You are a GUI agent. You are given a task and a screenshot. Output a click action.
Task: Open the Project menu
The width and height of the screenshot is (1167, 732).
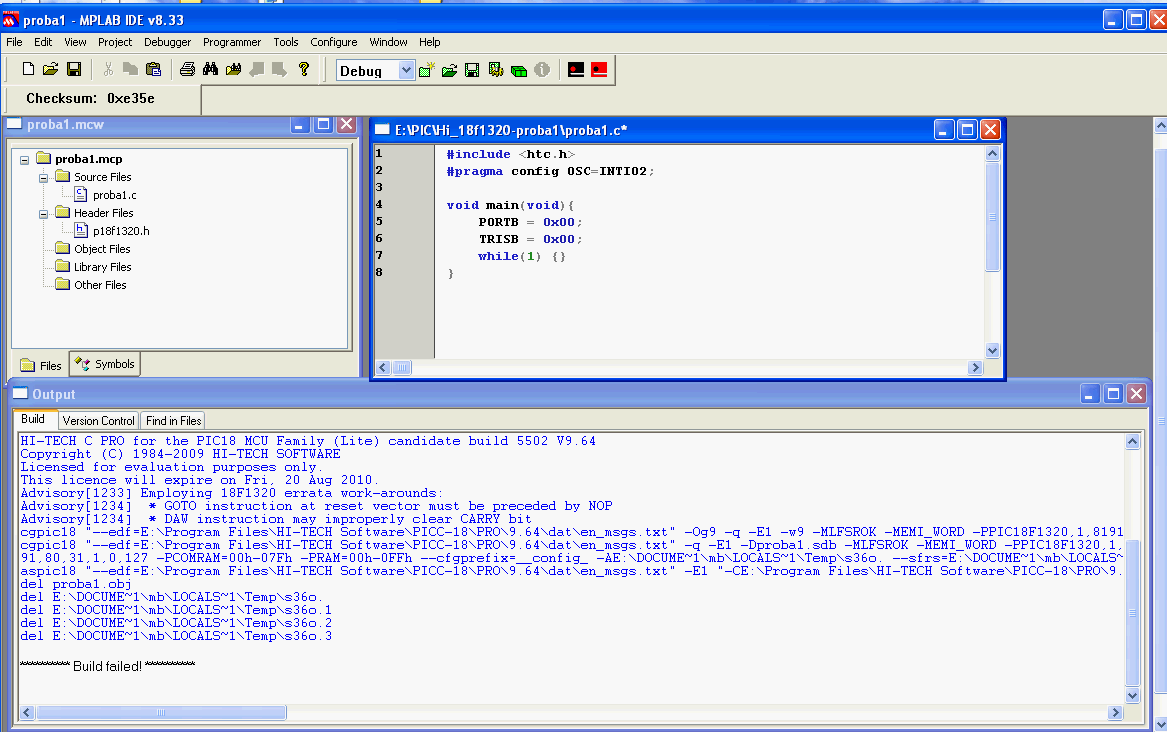coord(115,42)
